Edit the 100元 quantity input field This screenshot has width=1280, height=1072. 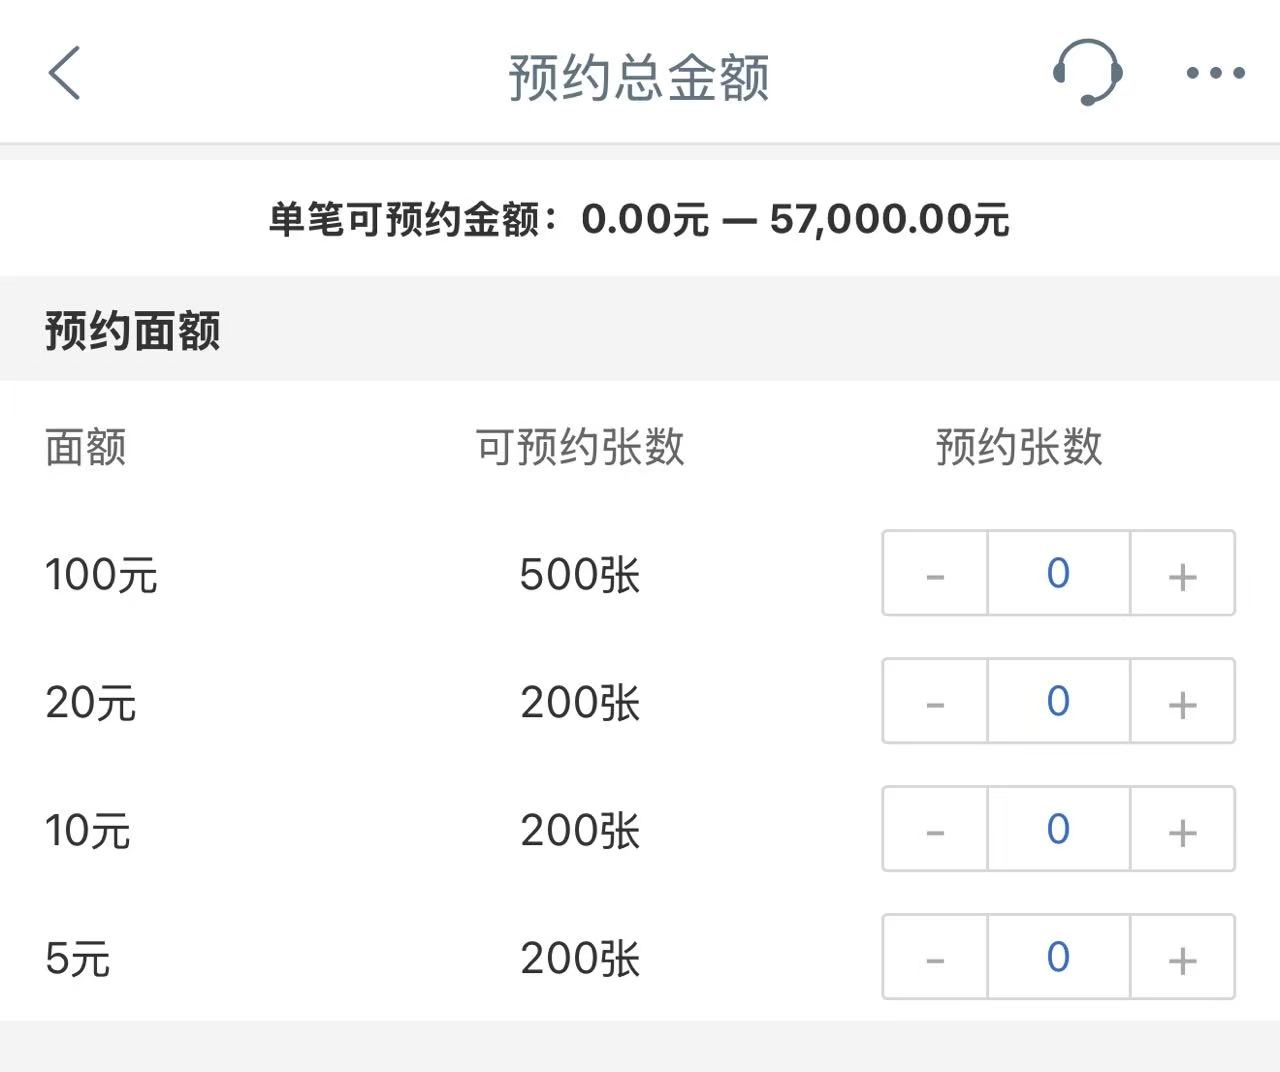coord(1058,574)
